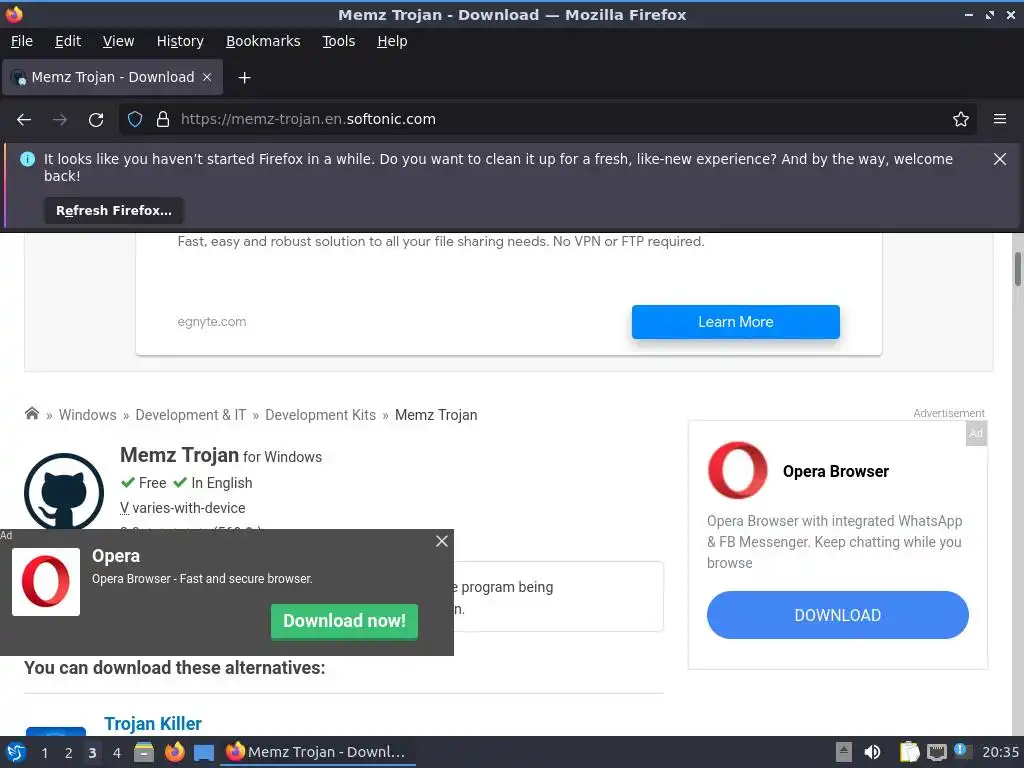Open the update notifier tray icon
Image resolution: width=1024 pixels, height=768 pixels.
[x=962, y=751]
